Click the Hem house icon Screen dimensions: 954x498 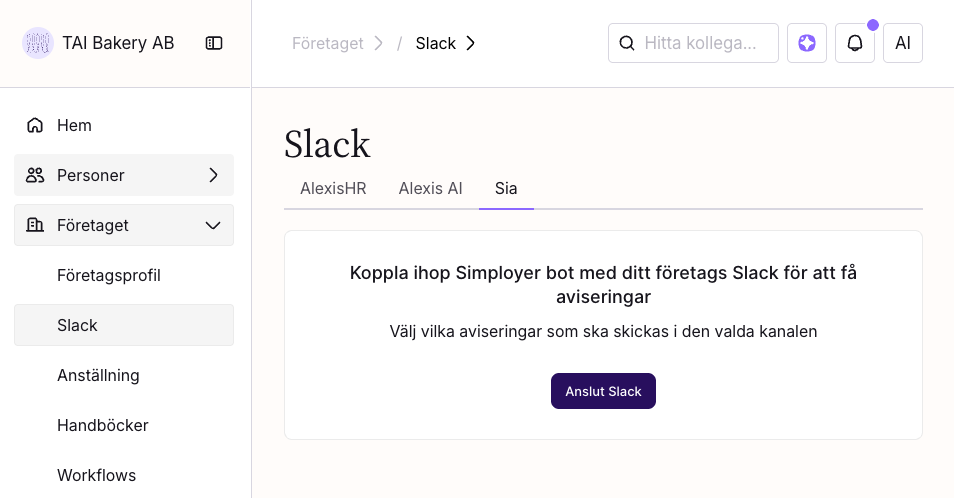35,125
